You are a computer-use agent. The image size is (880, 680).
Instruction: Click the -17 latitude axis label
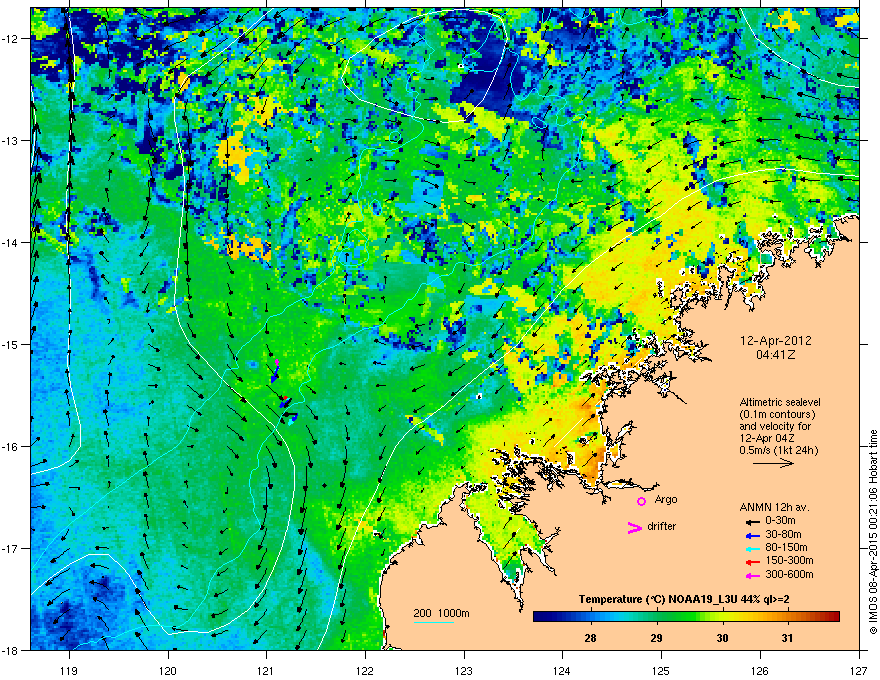pyautogui.click(x=11, y=549)
